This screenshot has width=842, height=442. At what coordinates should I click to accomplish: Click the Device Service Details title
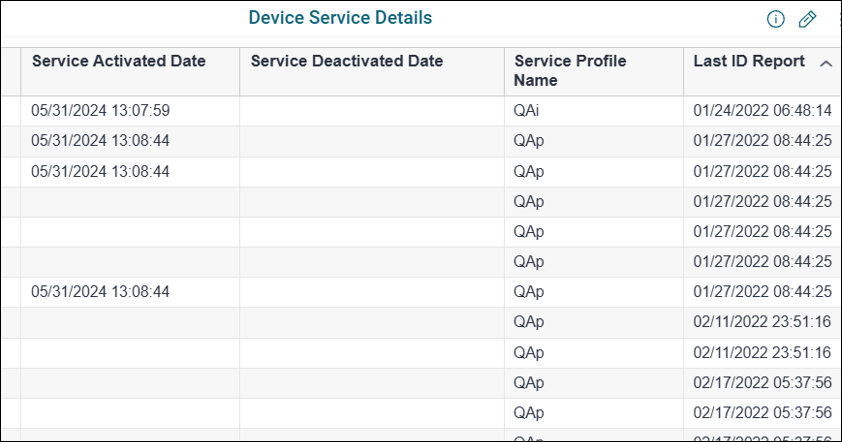coord(340,18)
